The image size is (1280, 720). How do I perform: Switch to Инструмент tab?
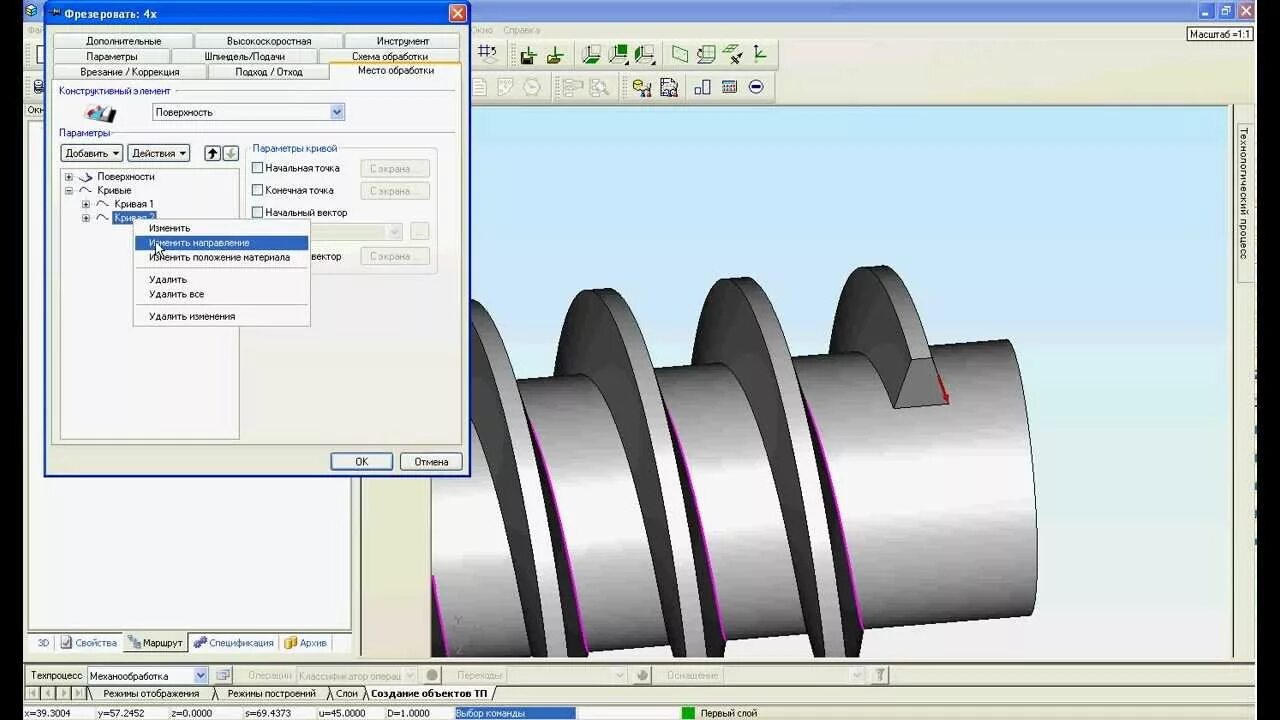(x=403, y=41)
